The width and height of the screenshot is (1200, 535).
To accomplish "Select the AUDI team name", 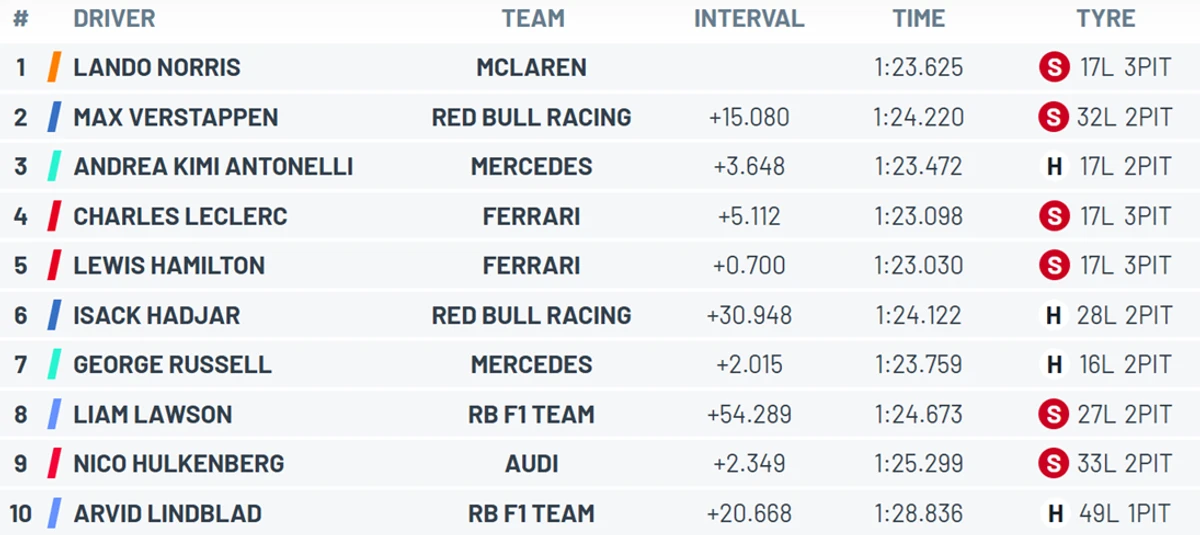I will pyautogui.click(x=532, y=464).
